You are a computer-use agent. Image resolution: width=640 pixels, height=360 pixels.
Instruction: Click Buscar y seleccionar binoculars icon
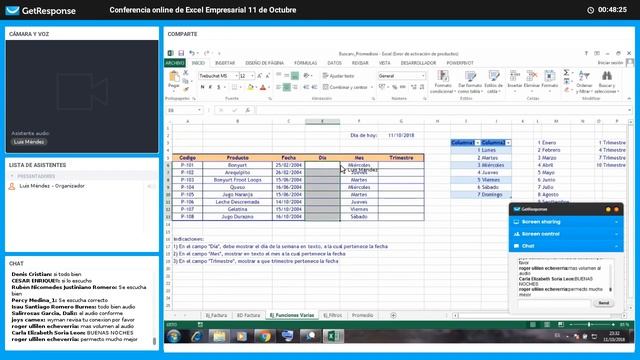pos(607,76)
